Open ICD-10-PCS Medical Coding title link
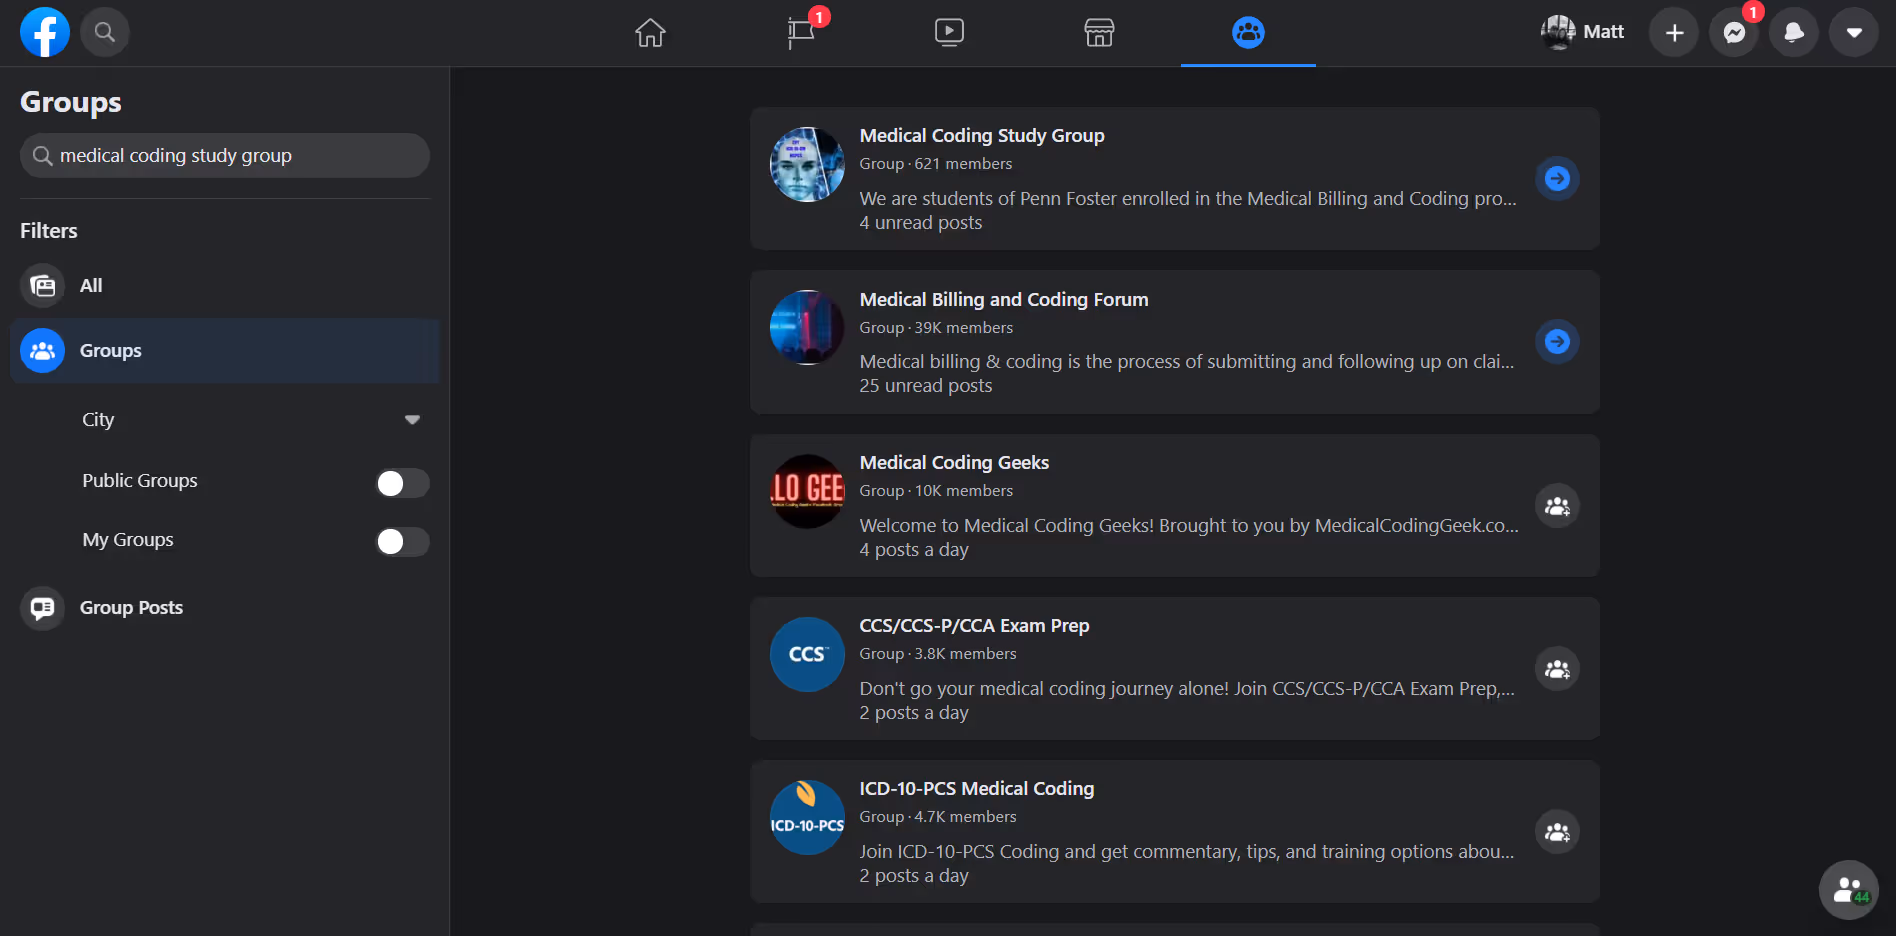Screen dimensions: 1896x936 [977, 789]
